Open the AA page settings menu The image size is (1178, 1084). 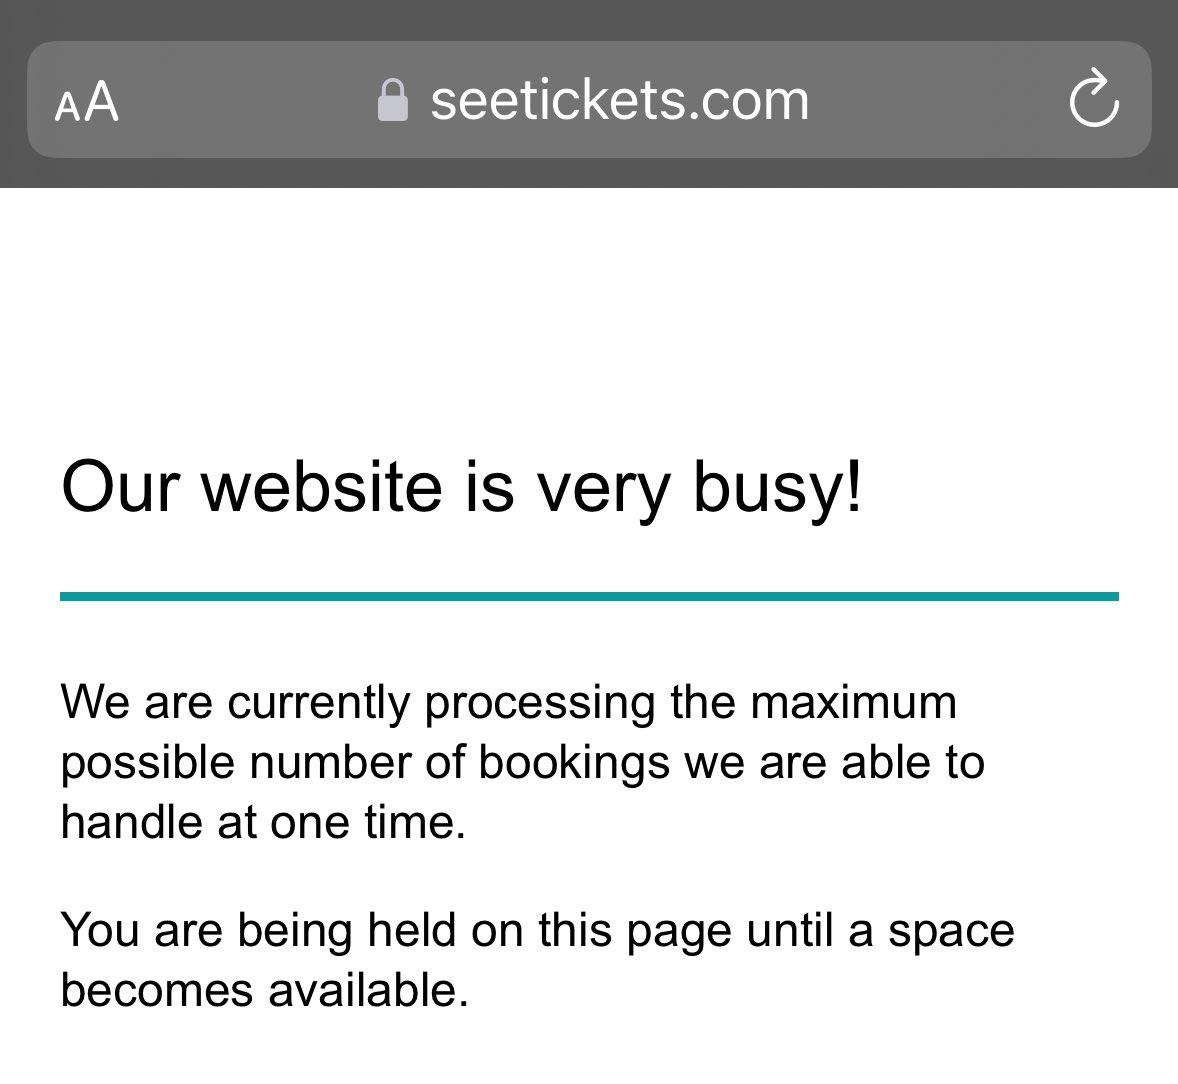(x=86, y=101)
